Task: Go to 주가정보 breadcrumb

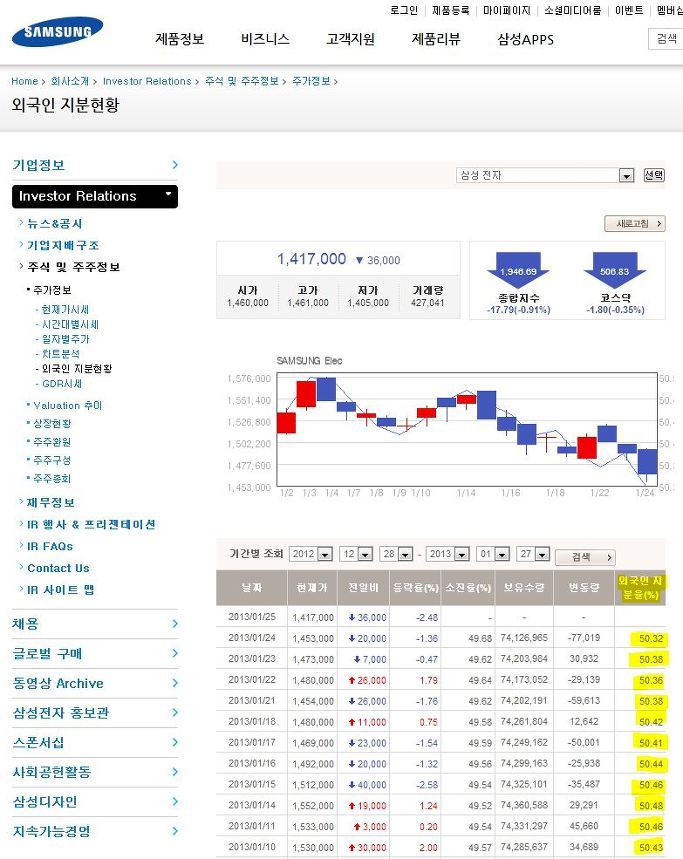Action: 311,81
